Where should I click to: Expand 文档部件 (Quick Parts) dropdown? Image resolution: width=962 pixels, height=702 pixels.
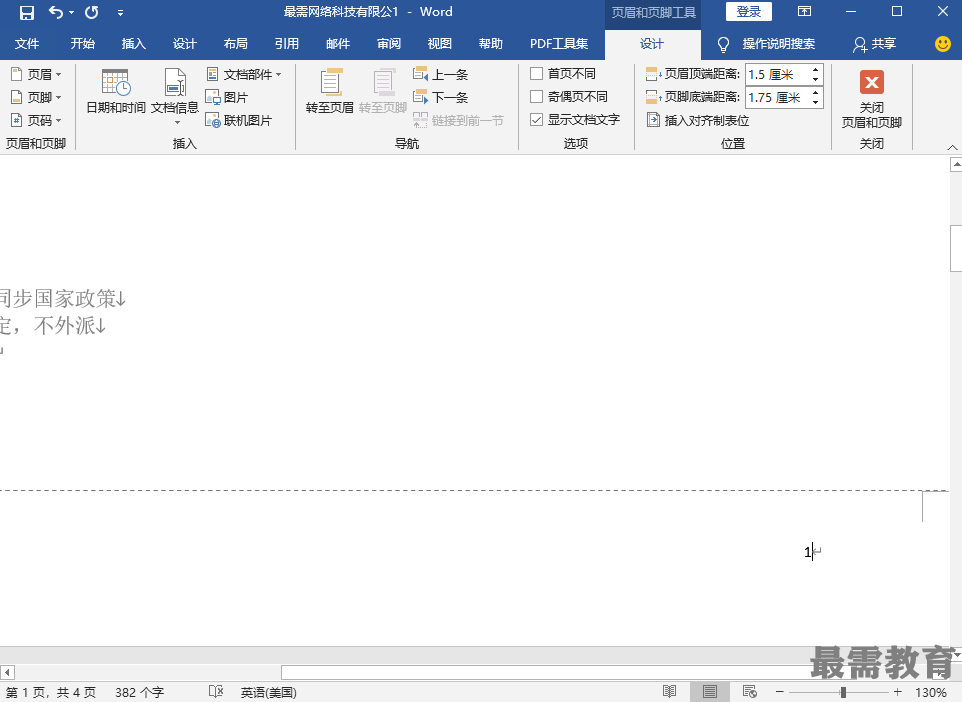pos(244,74)
